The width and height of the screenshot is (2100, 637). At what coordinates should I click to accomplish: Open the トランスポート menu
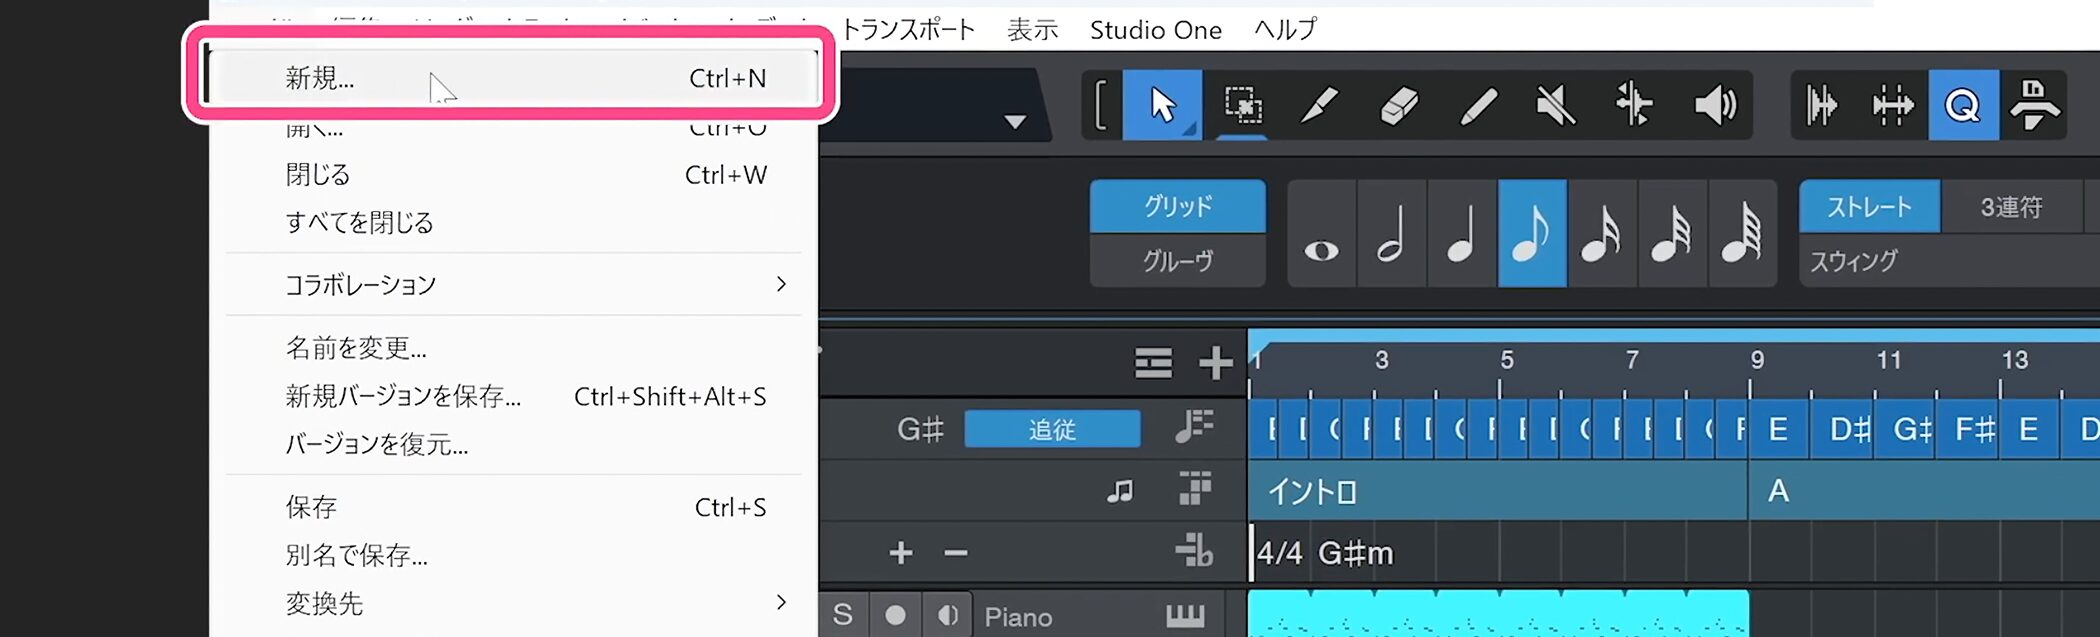point(907,30)
